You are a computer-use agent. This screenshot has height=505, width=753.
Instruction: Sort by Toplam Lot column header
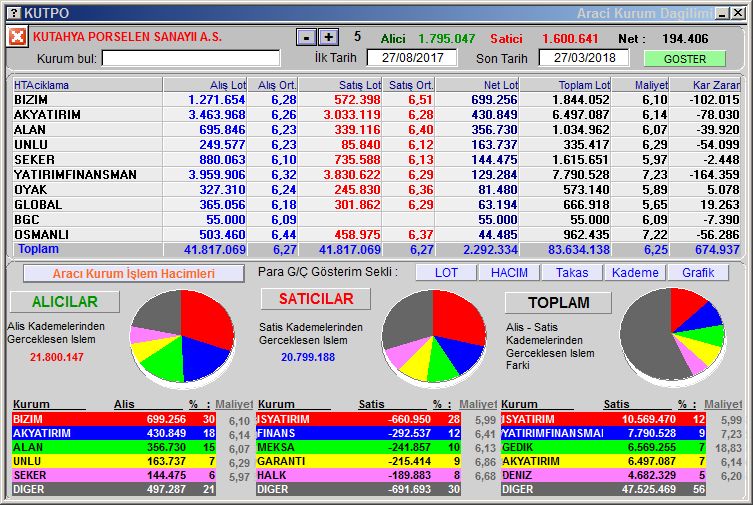coord(566,85)
